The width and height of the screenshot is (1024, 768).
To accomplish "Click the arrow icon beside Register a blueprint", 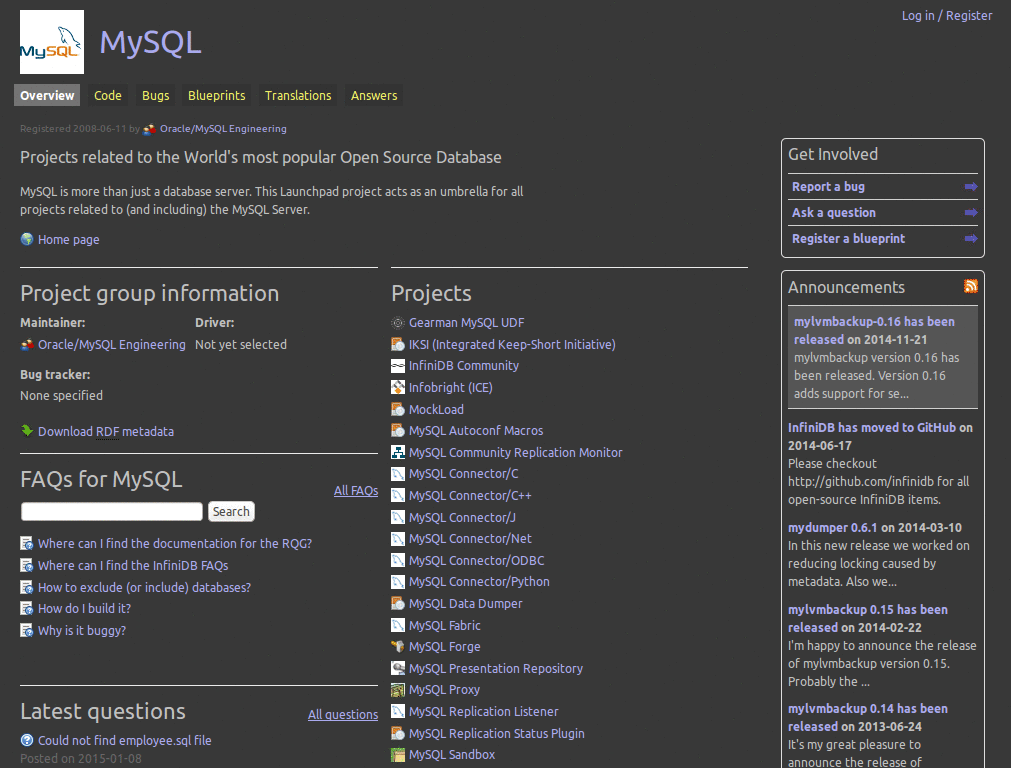I will (971, 238).
